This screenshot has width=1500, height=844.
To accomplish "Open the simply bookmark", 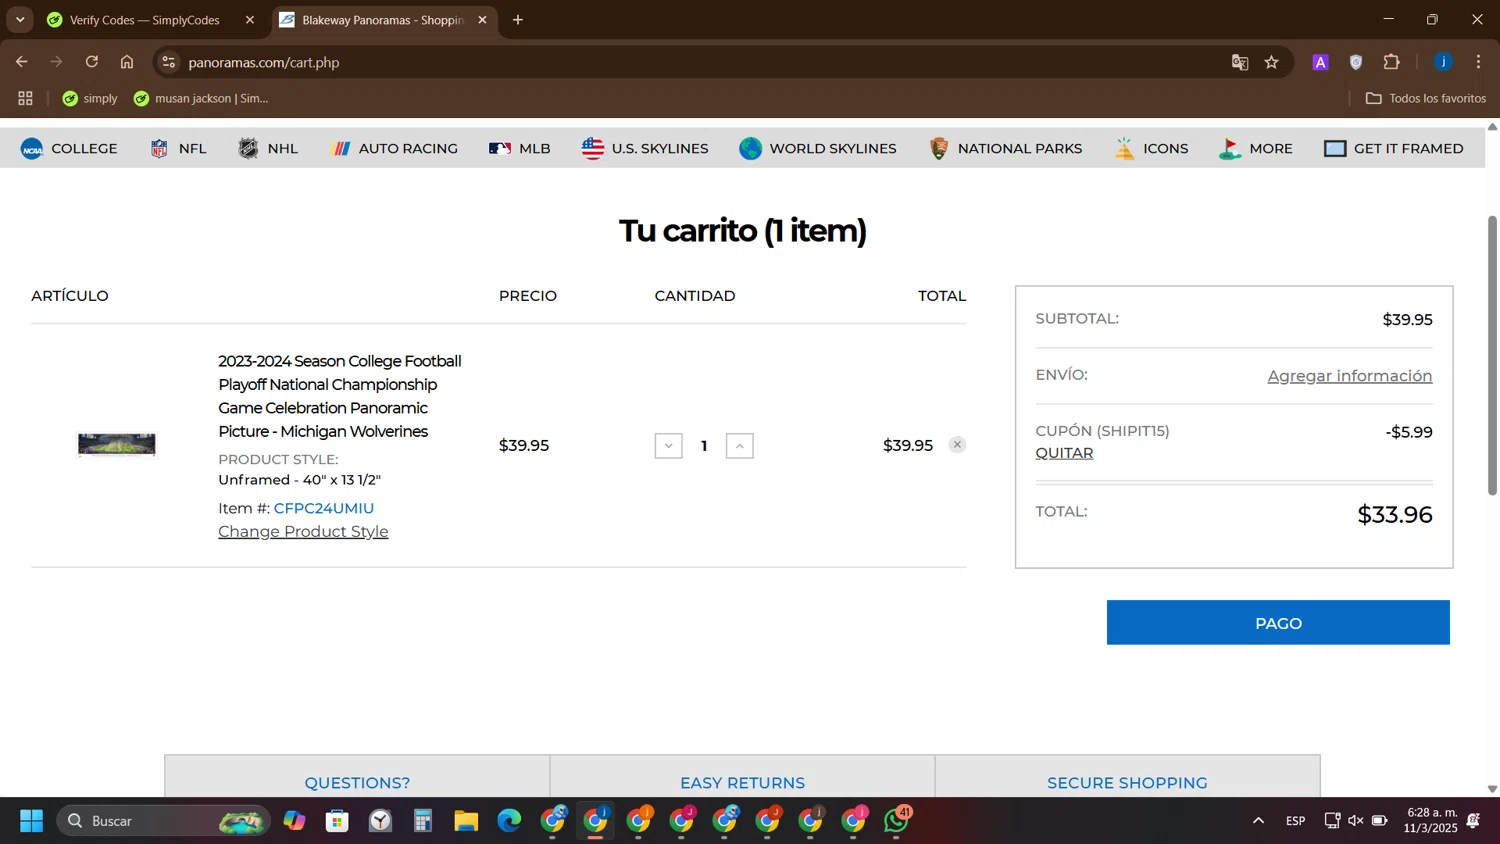I will coord(90,98).
